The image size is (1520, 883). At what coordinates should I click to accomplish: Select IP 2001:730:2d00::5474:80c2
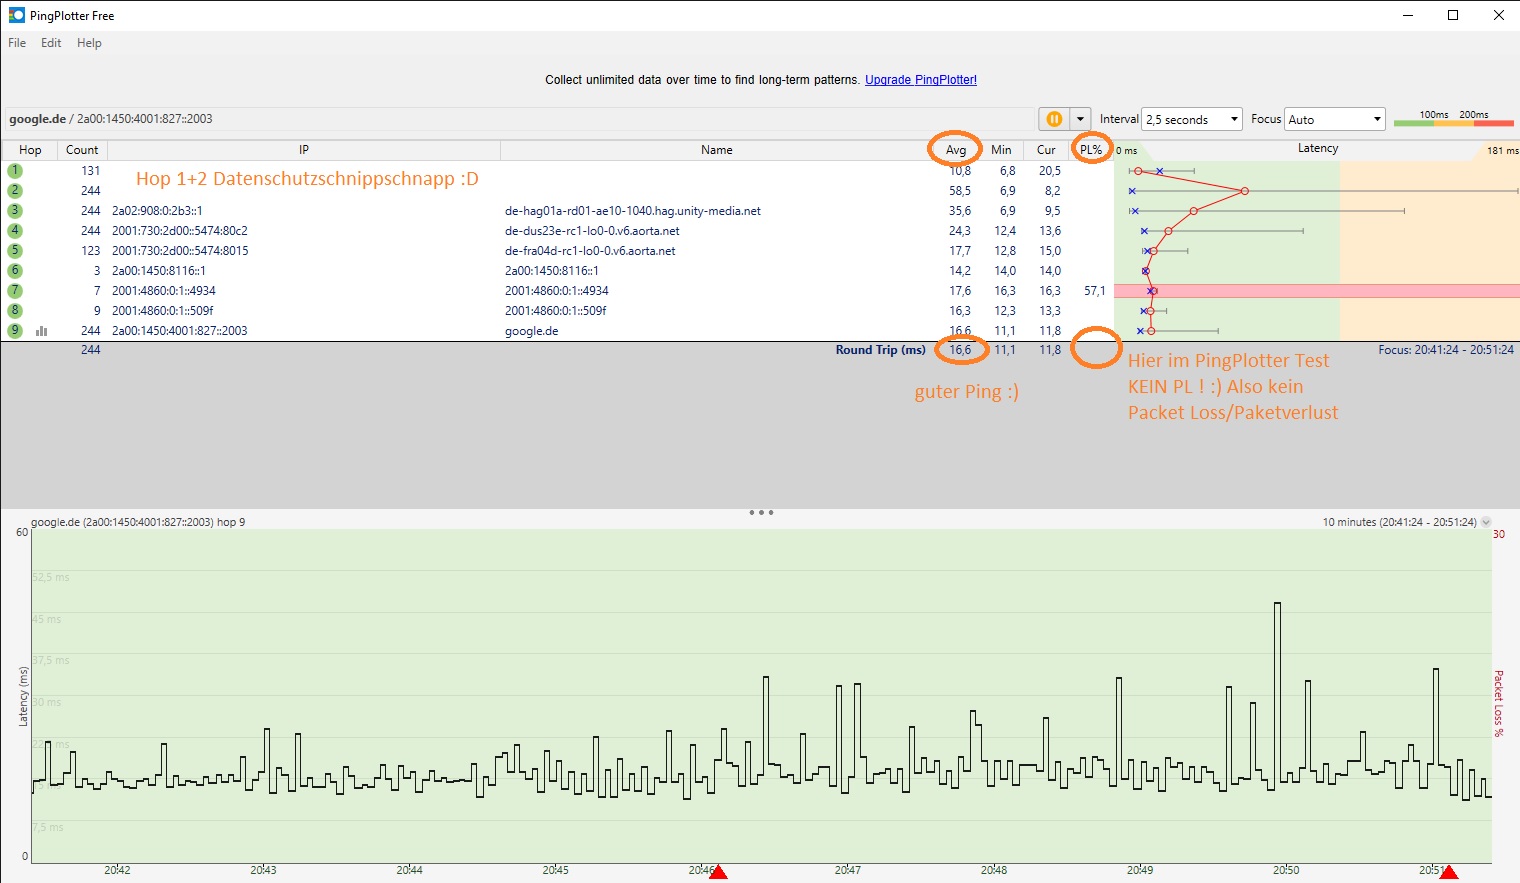[x=180, y=231]
